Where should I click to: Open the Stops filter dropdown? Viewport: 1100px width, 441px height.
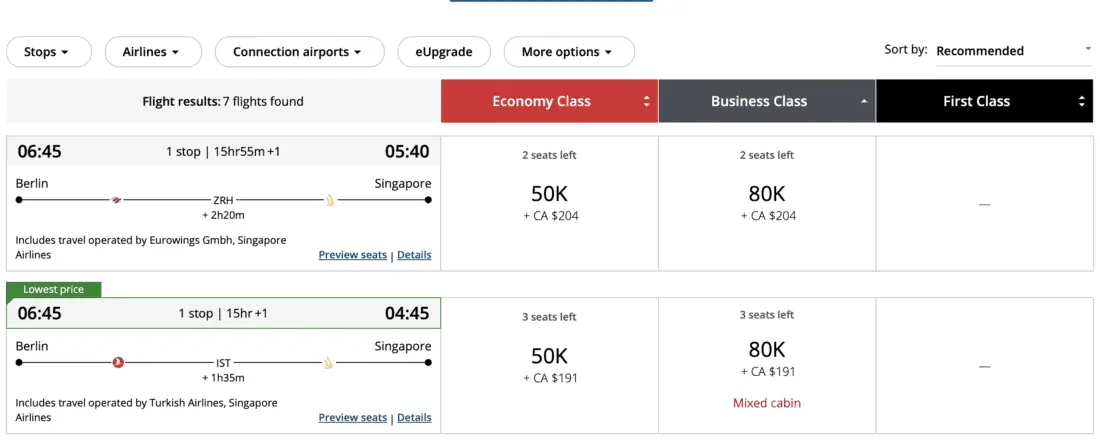pos(48,52)
